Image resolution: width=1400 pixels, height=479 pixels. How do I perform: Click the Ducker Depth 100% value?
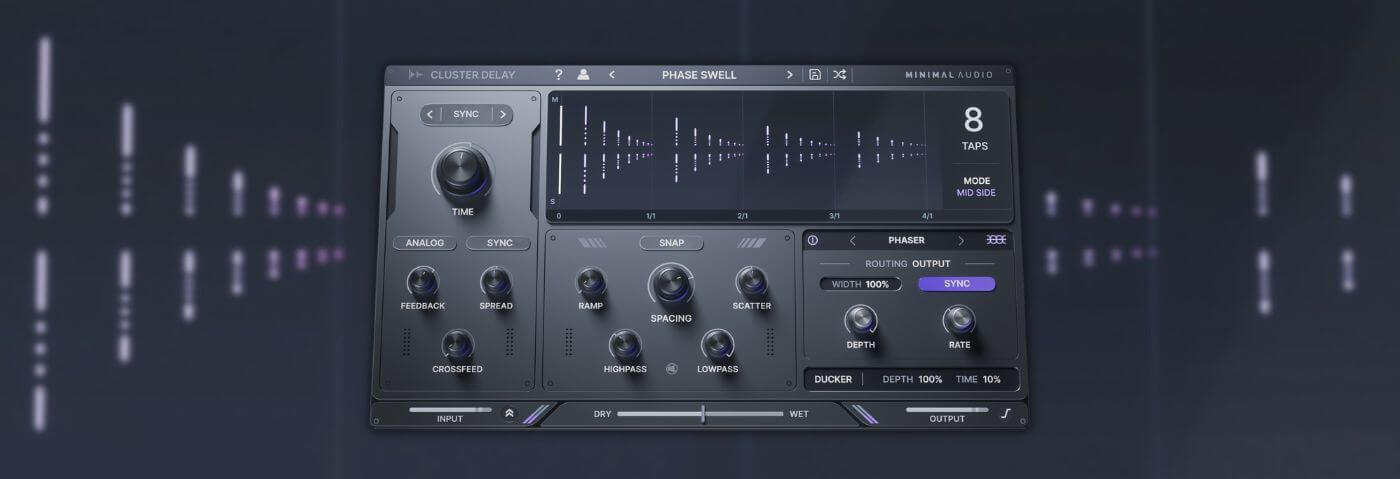[930, 380]
